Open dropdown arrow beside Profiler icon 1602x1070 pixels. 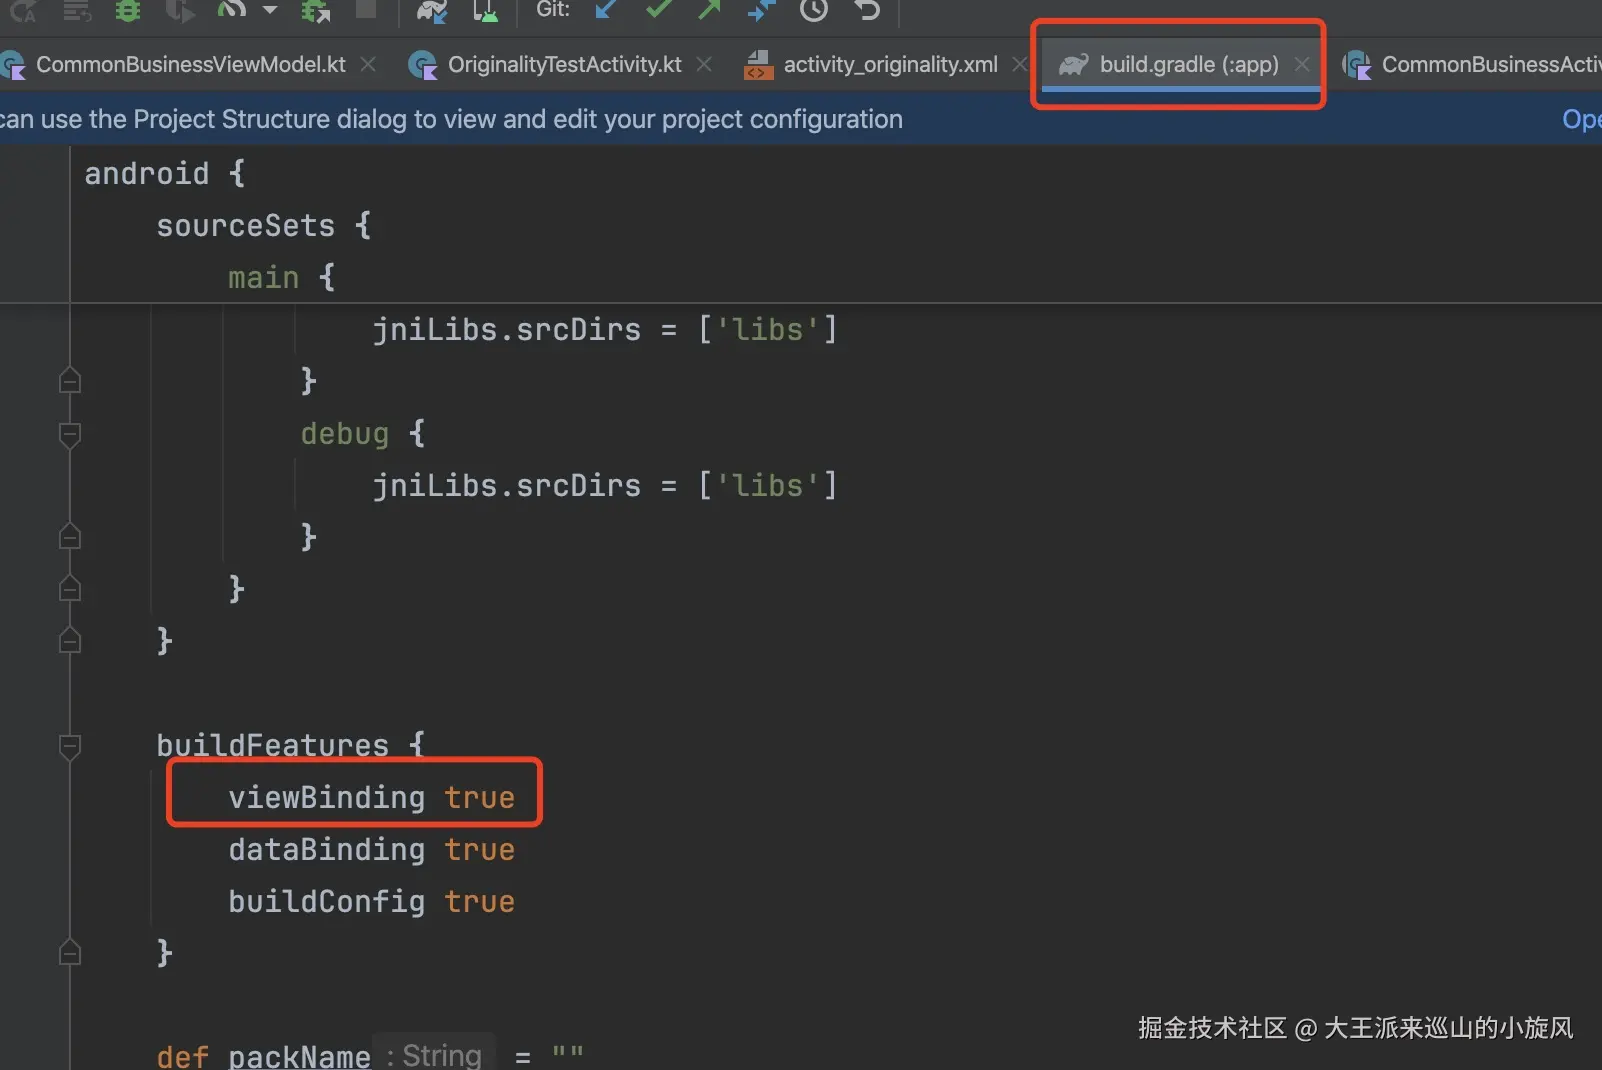(x=270, y=10)
